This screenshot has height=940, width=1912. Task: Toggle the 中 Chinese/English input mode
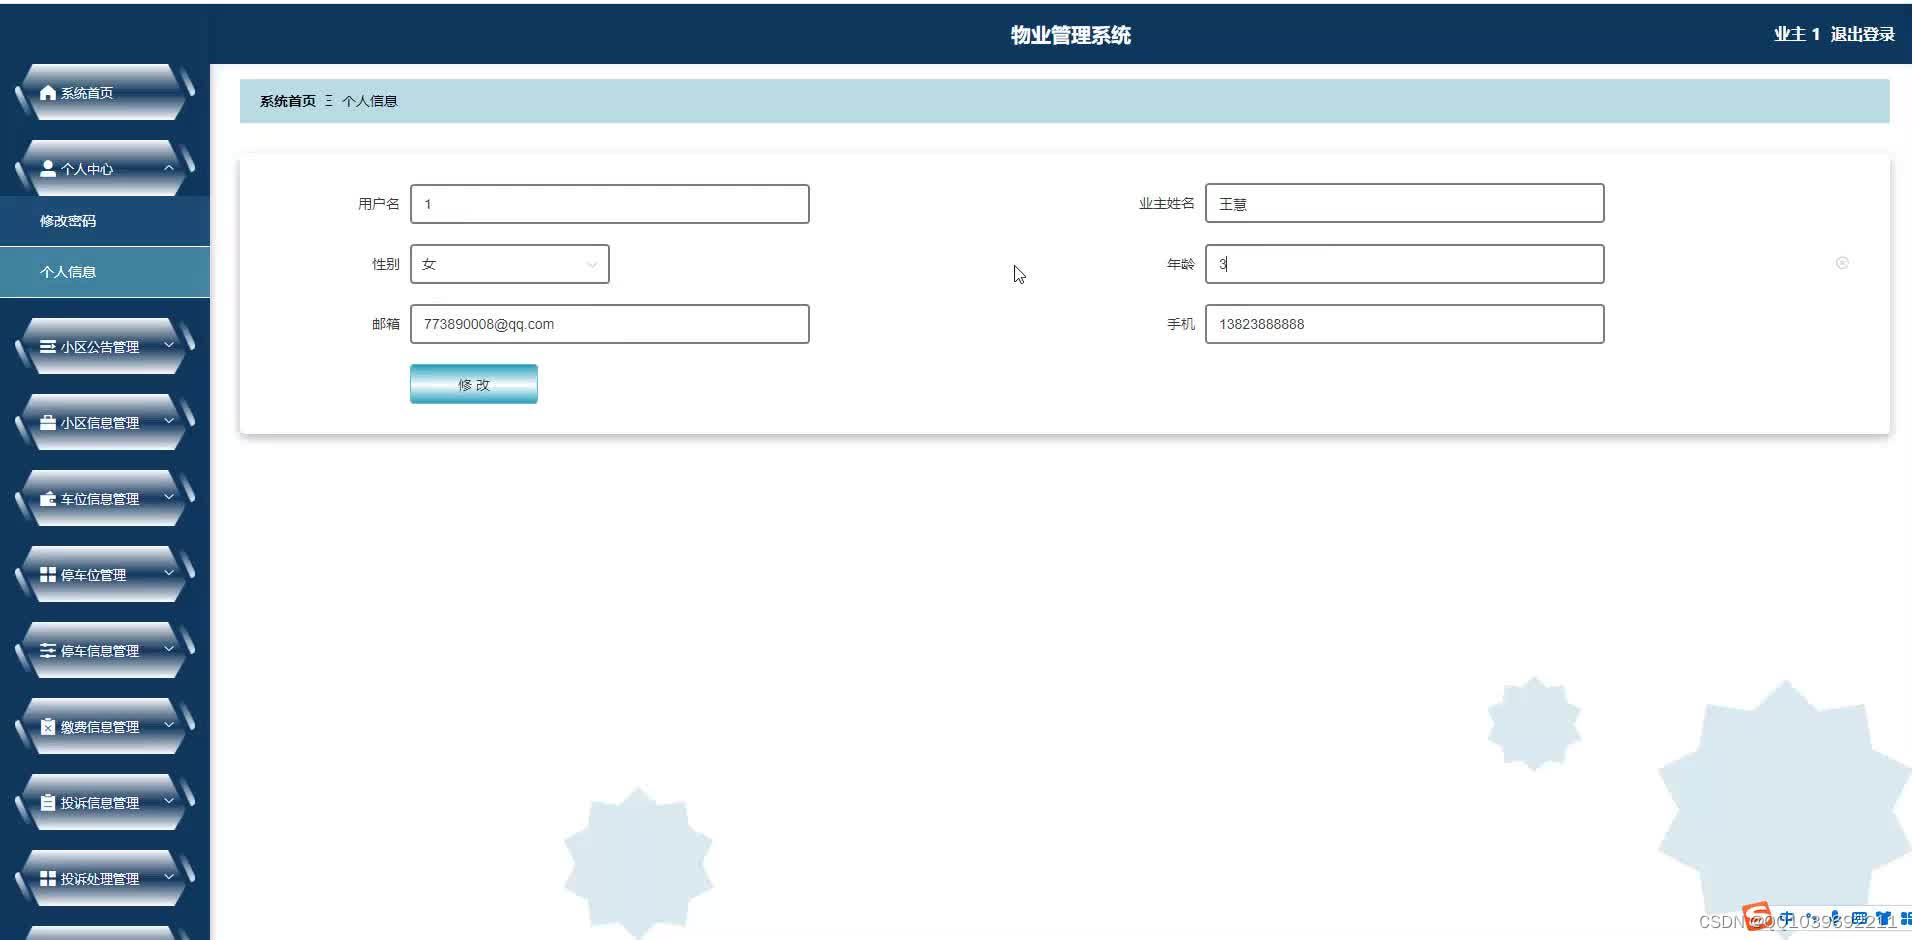coord(1787,918)
